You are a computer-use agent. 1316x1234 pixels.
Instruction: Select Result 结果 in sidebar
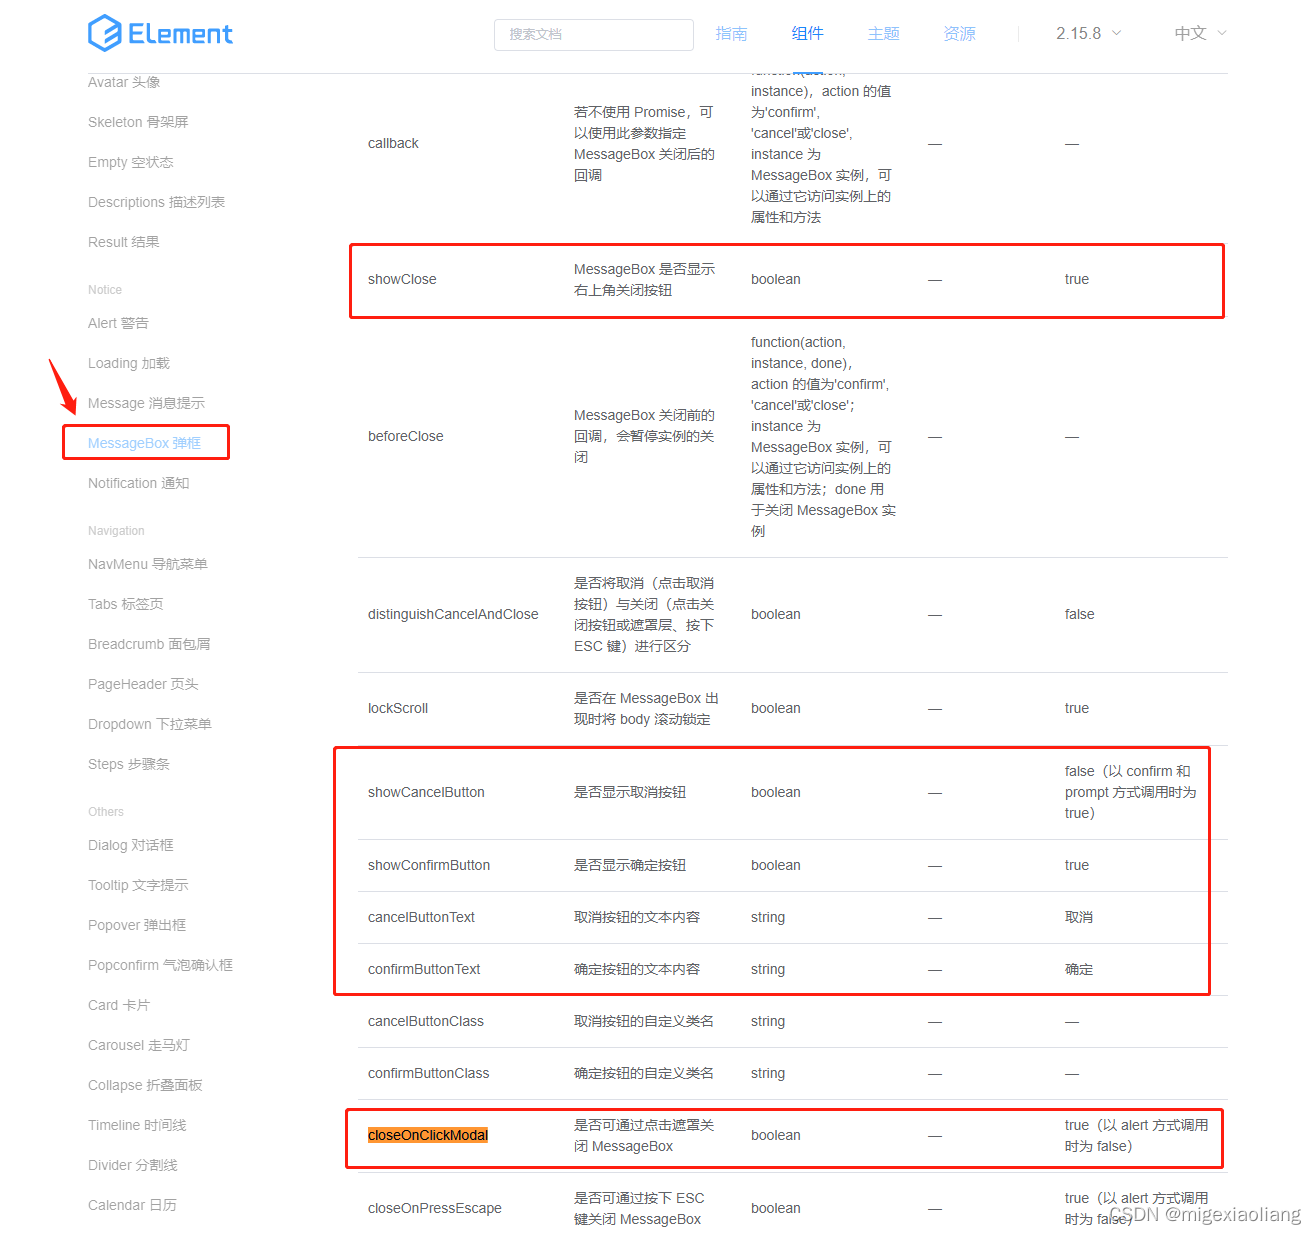pos(124,242)
